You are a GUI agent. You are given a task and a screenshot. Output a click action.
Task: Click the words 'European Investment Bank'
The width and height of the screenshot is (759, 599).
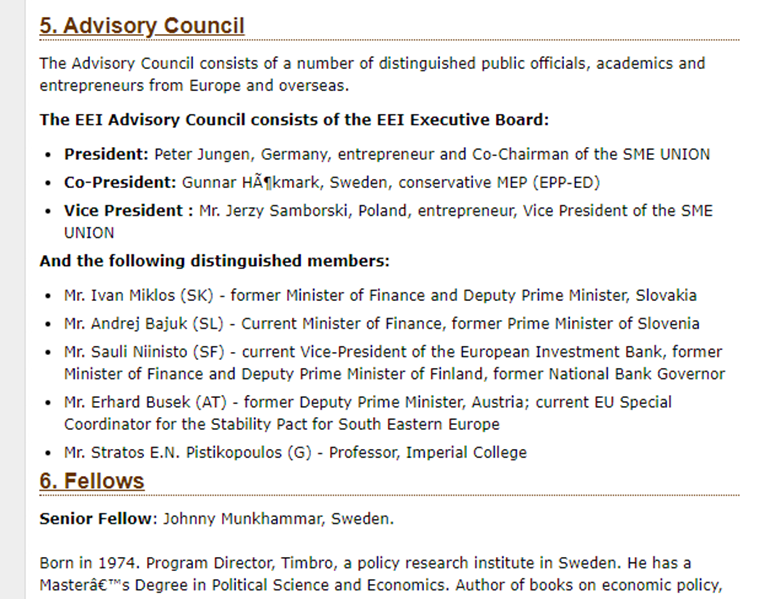click(584, 352)
